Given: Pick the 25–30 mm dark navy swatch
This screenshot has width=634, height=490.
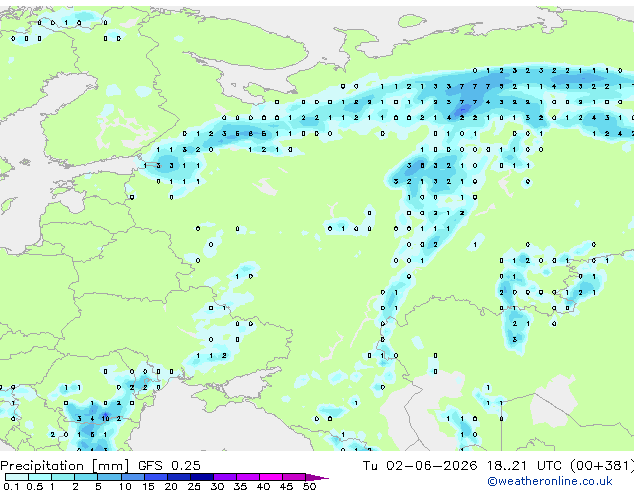Looking at the screenshot, I should (201, 477).
